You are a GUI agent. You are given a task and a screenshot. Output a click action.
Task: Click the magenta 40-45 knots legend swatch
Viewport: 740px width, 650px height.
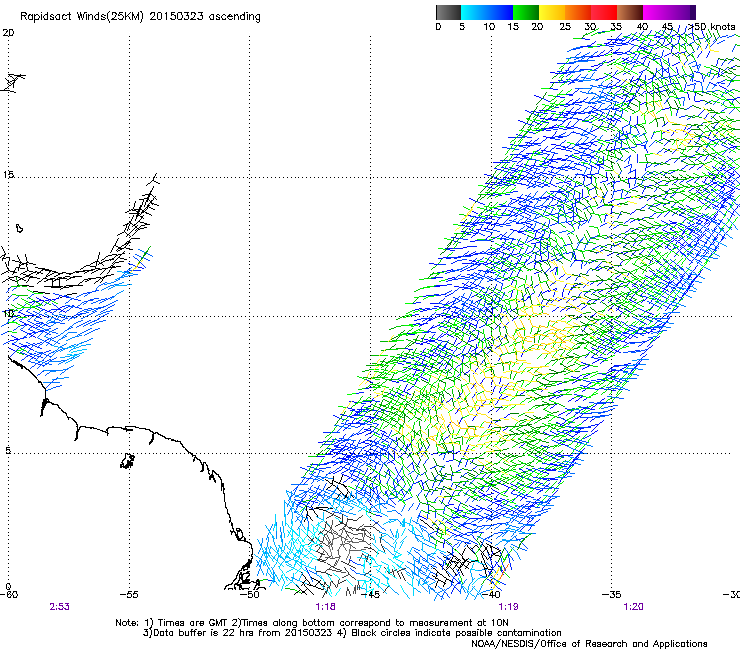(656, 12)
